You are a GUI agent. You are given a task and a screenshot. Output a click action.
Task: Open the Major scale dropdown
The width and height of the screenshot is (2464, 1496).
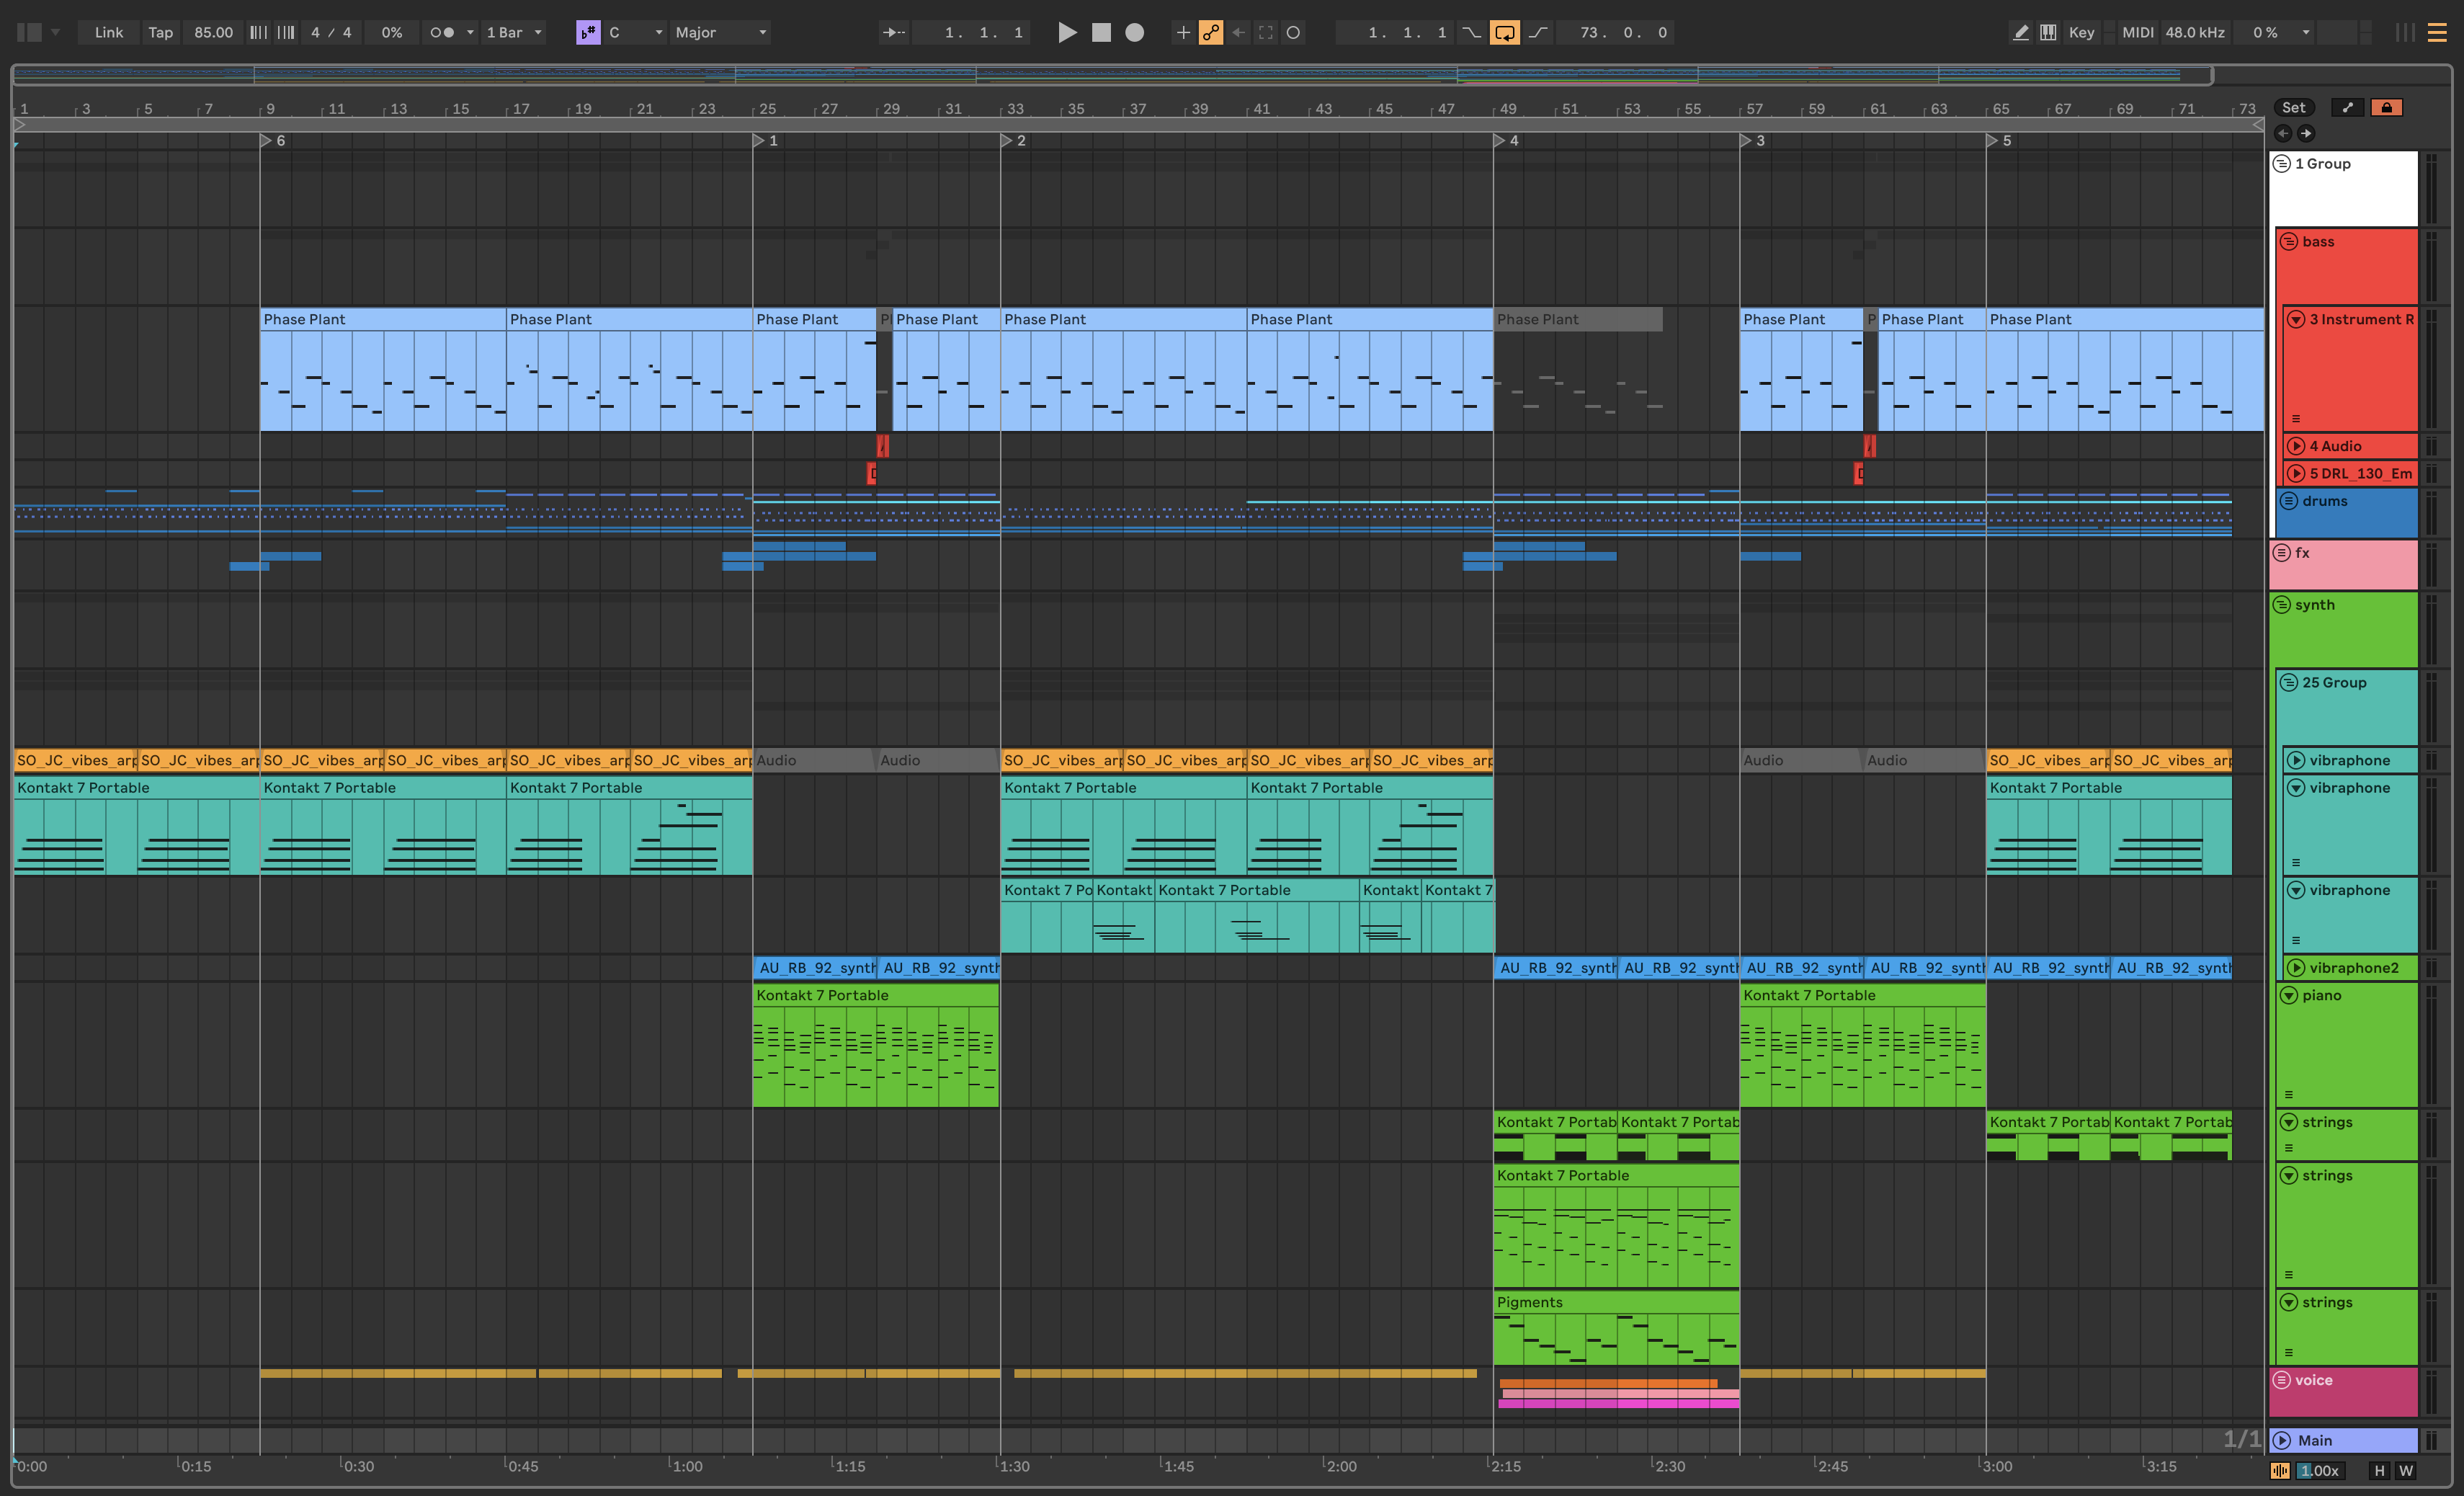coord(721,32)
